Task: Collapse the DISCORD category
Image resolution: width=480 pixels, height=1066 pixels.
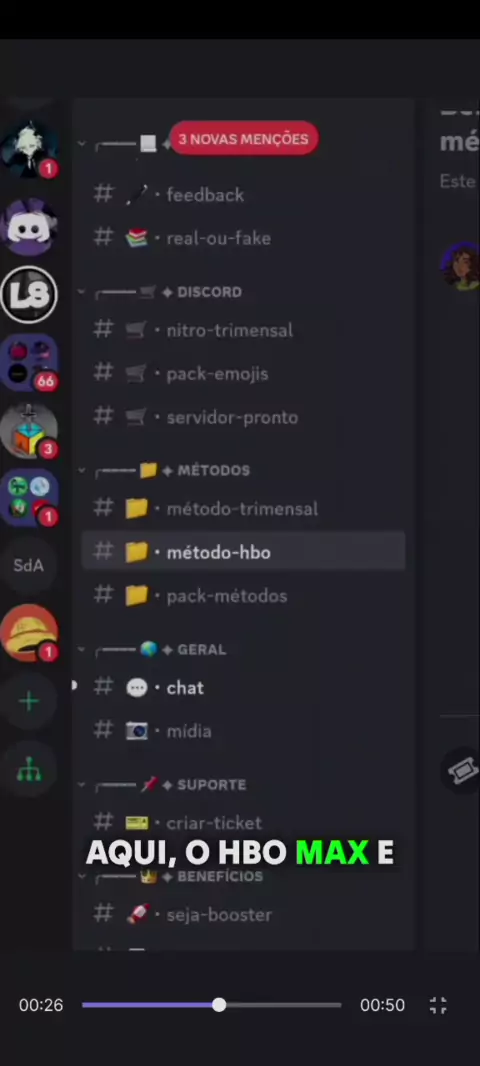Action: [161, 292]
